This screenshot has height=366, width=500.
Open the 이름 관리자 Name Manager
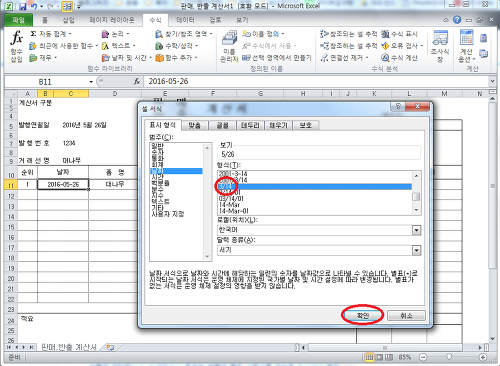tap(229, 46)
